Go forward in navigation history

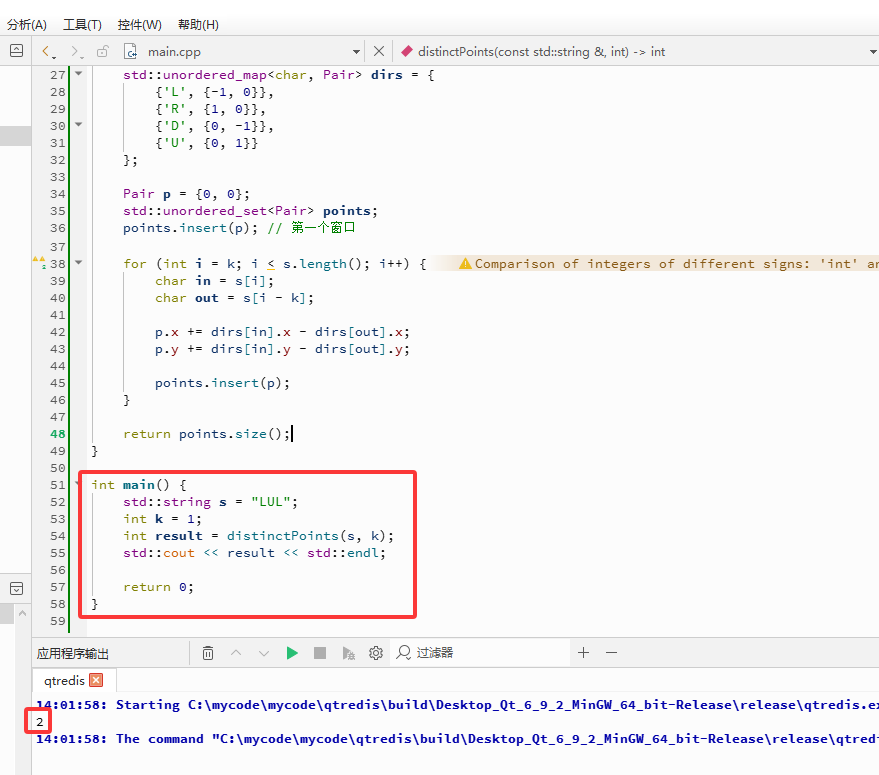pos(76,52)
